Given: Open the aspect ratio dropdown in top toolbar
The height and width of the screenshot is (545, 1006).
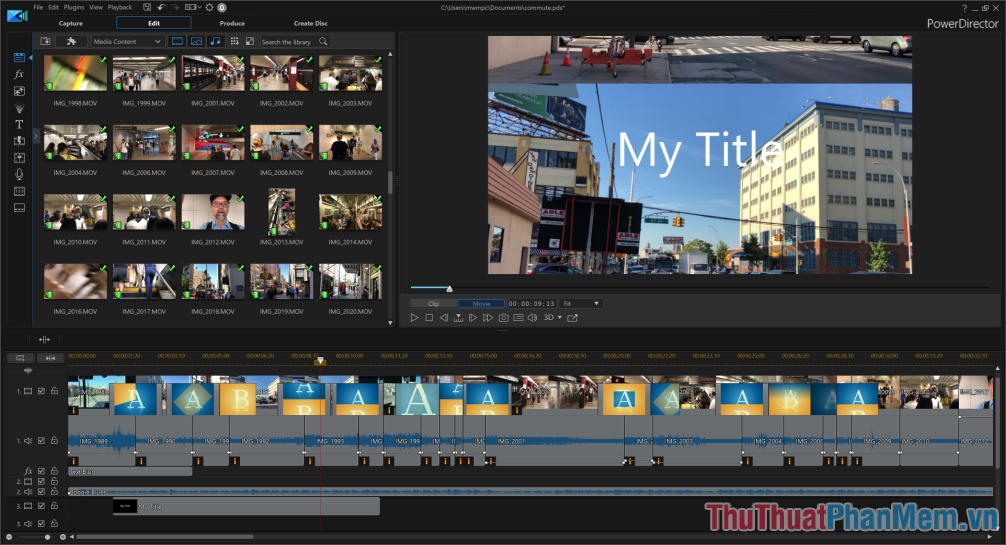Looking at the screenshot, I should (x=193, y=7).
